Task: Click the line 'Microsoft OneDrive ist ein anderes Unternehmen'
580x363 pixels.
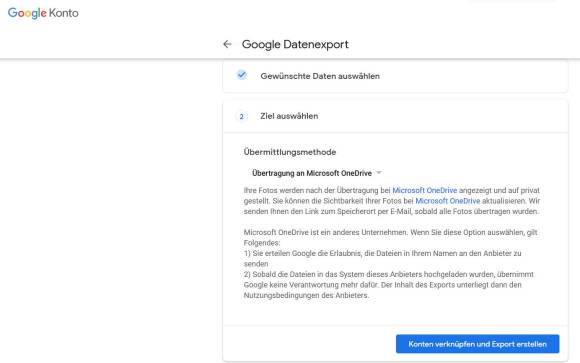Action: pos(390,232)
